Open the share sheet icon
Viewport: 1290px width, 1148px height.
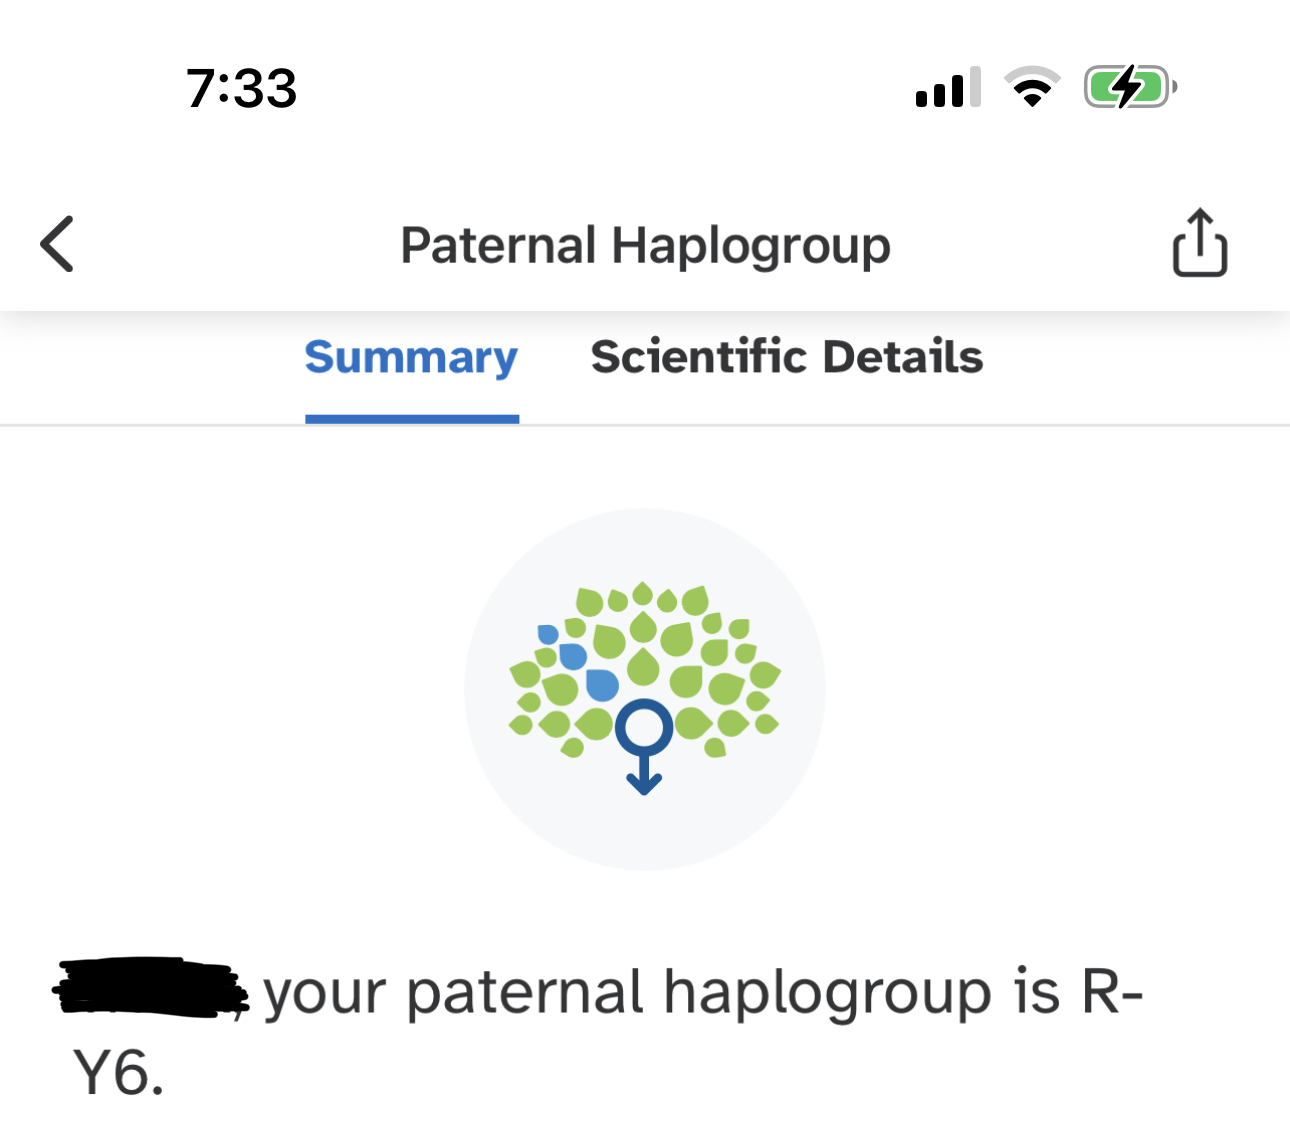pos(1199,242)
